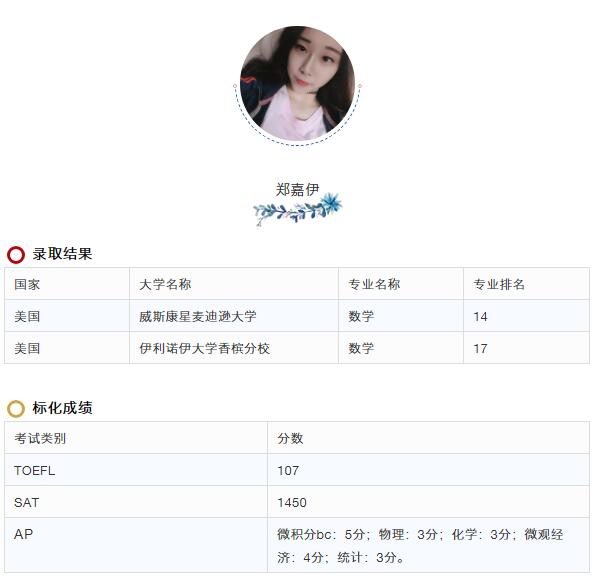Click the TOEFL score 107
This screenshot has height=578, width=595.
(x=288, y=471)
